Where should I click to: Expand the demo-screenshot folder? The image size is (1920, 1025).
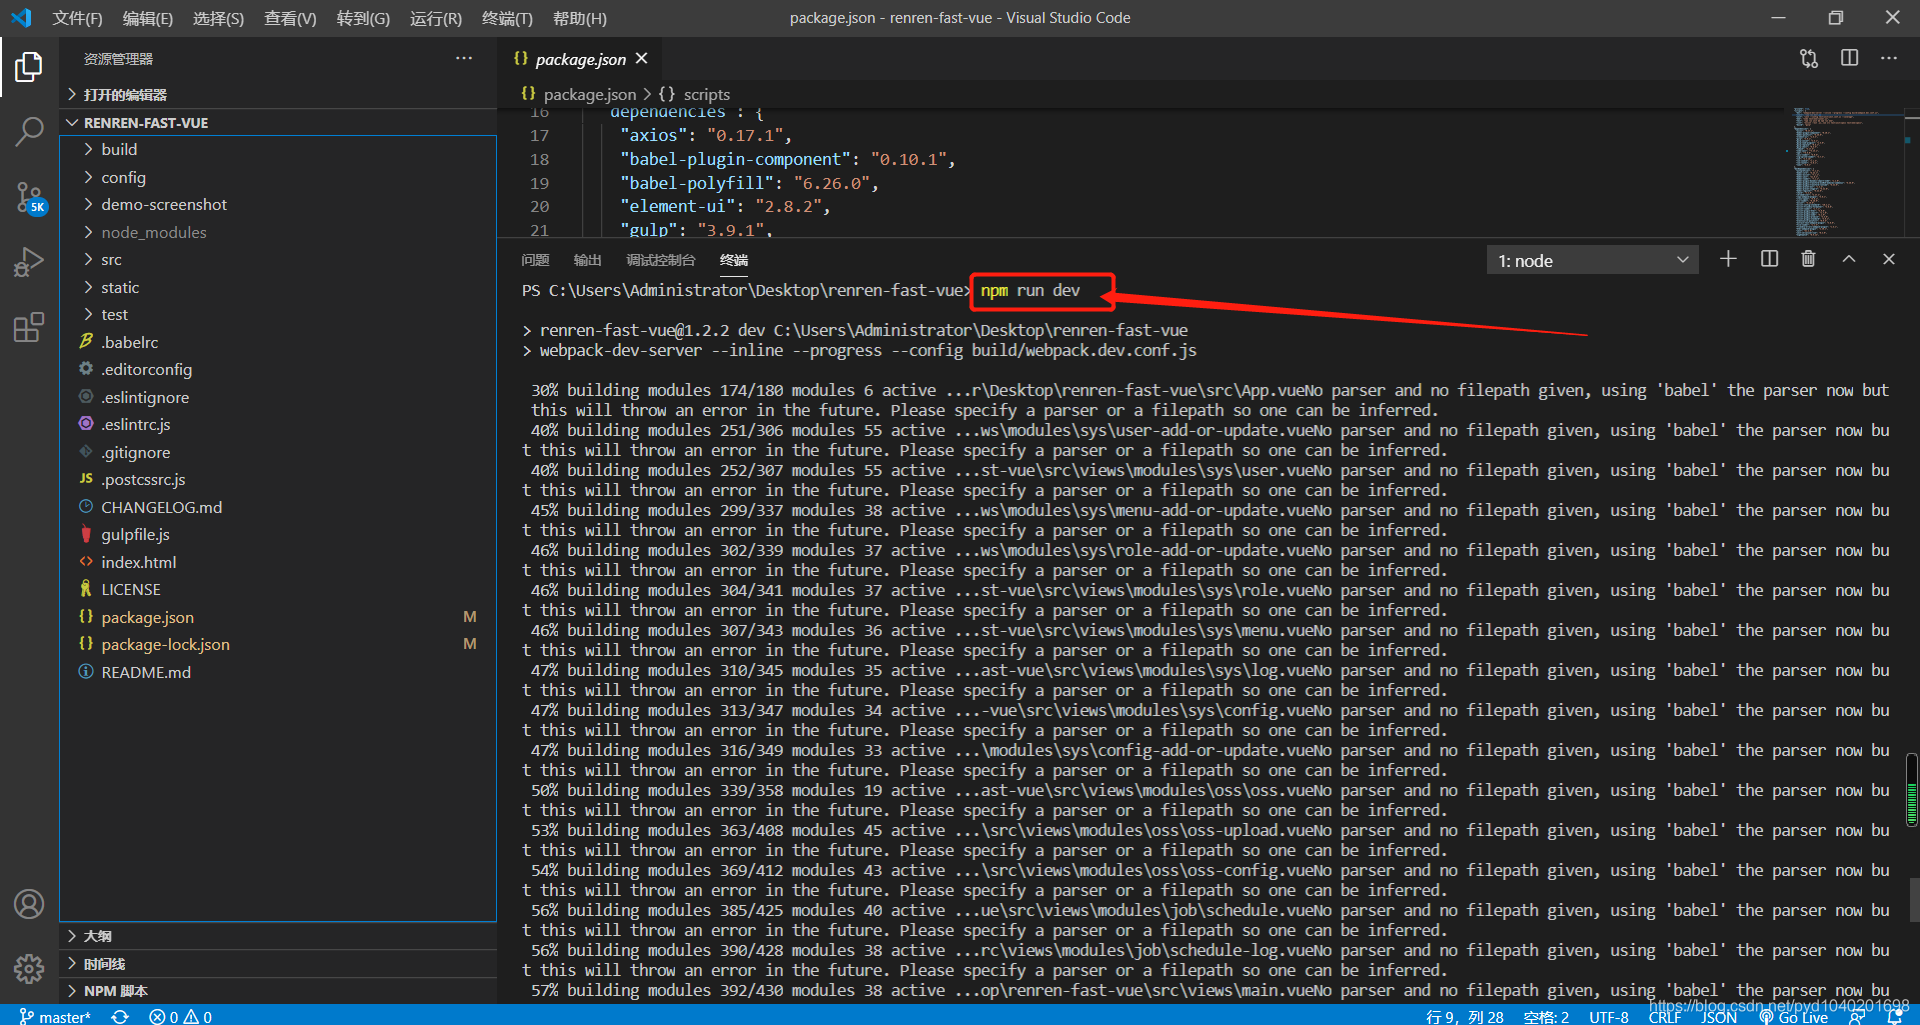click(x=278, y=205)
